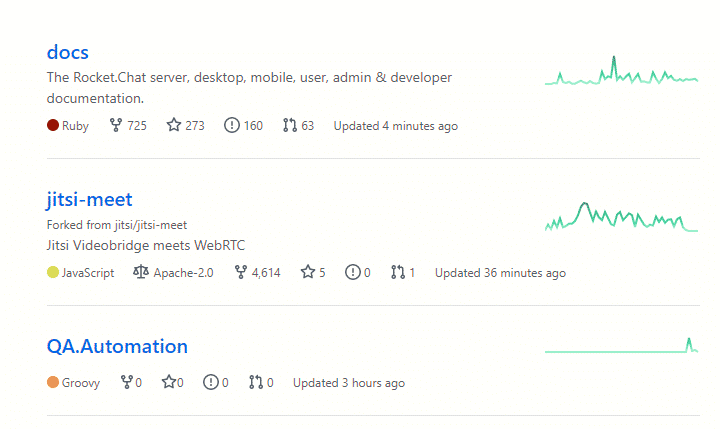This screenshot has width=720, height=429.
Task: Click the star icon showing 273
Action: [174, 125]
